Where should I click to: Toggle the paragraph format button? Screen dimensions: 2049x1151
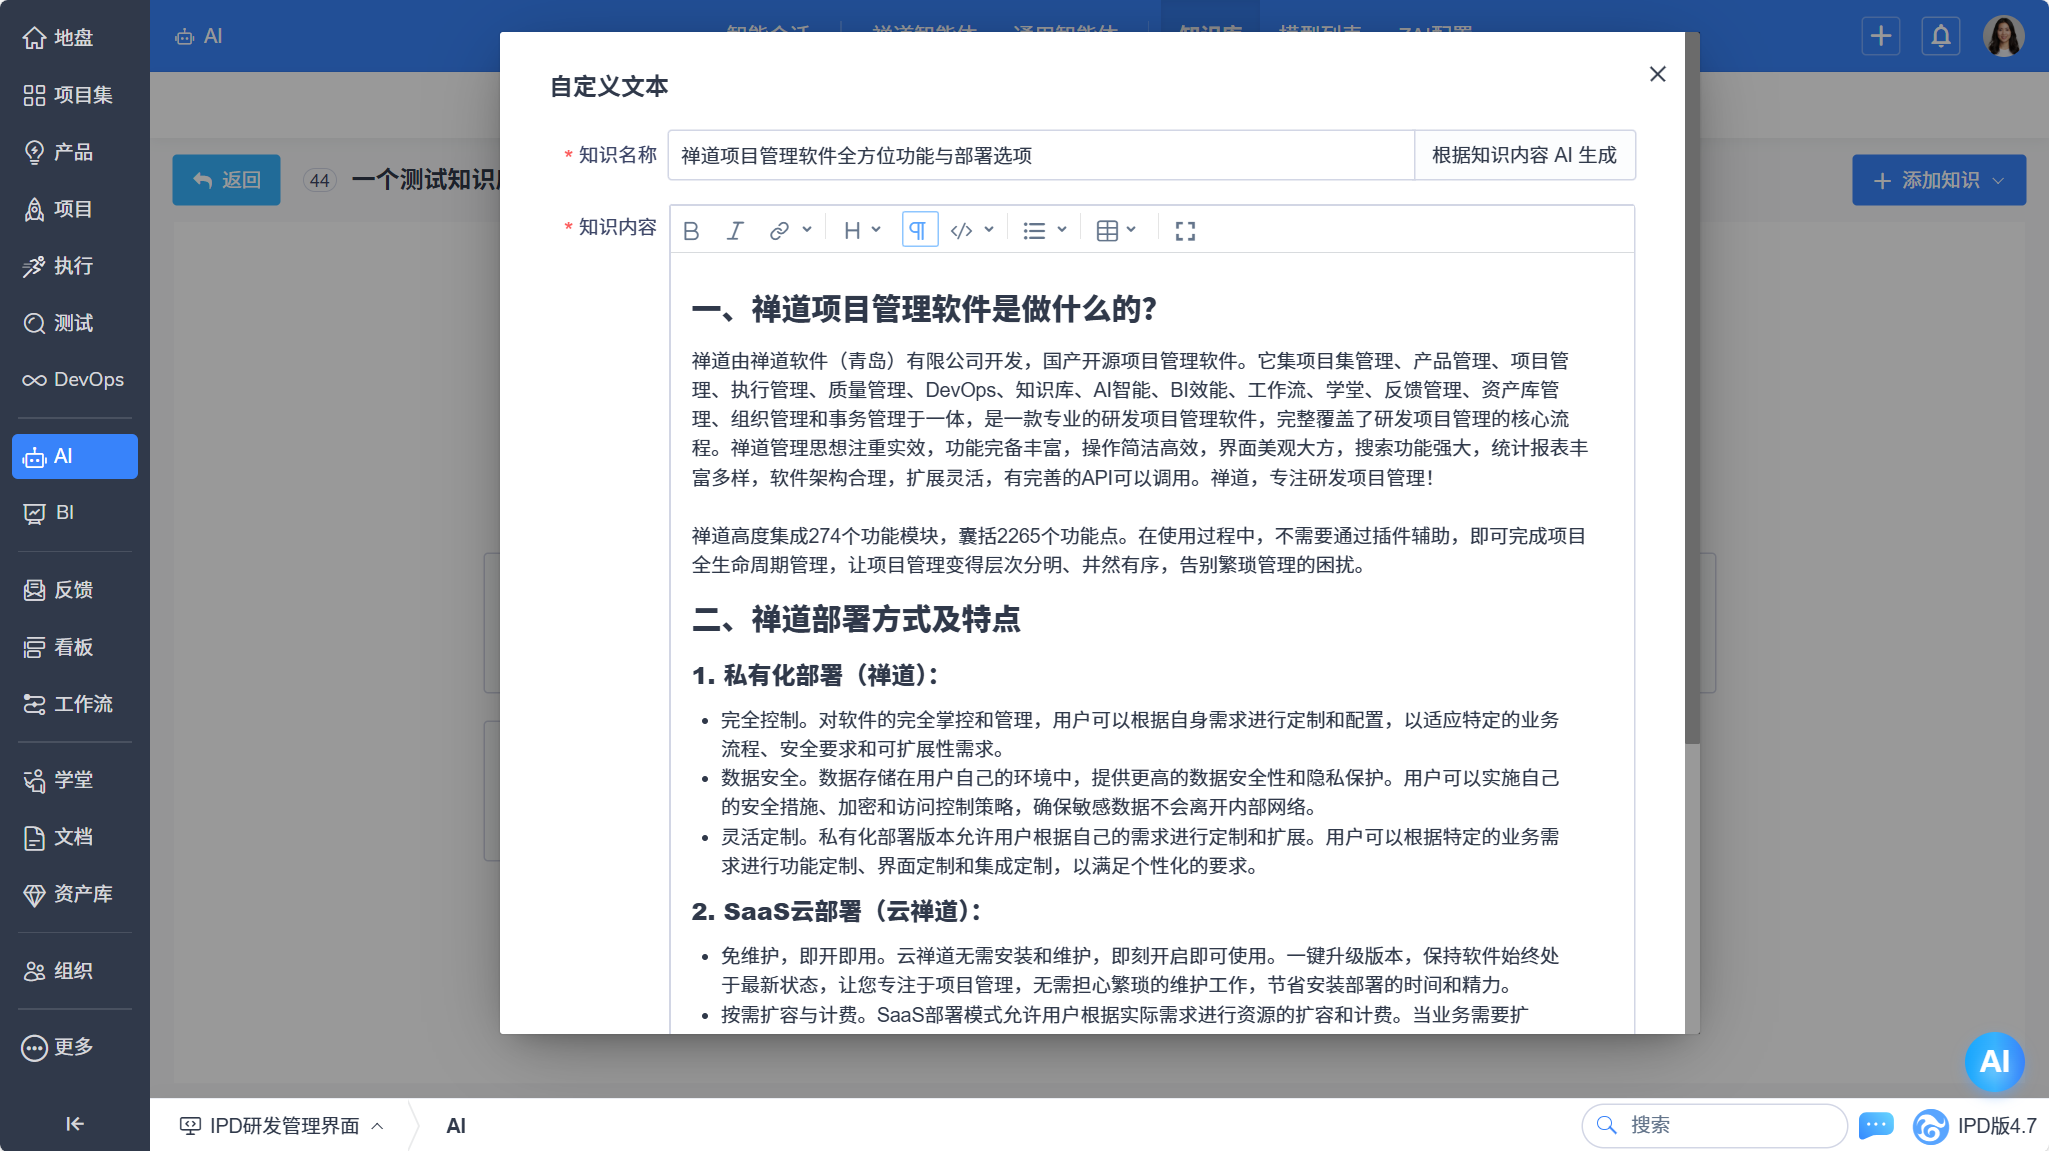919,231
